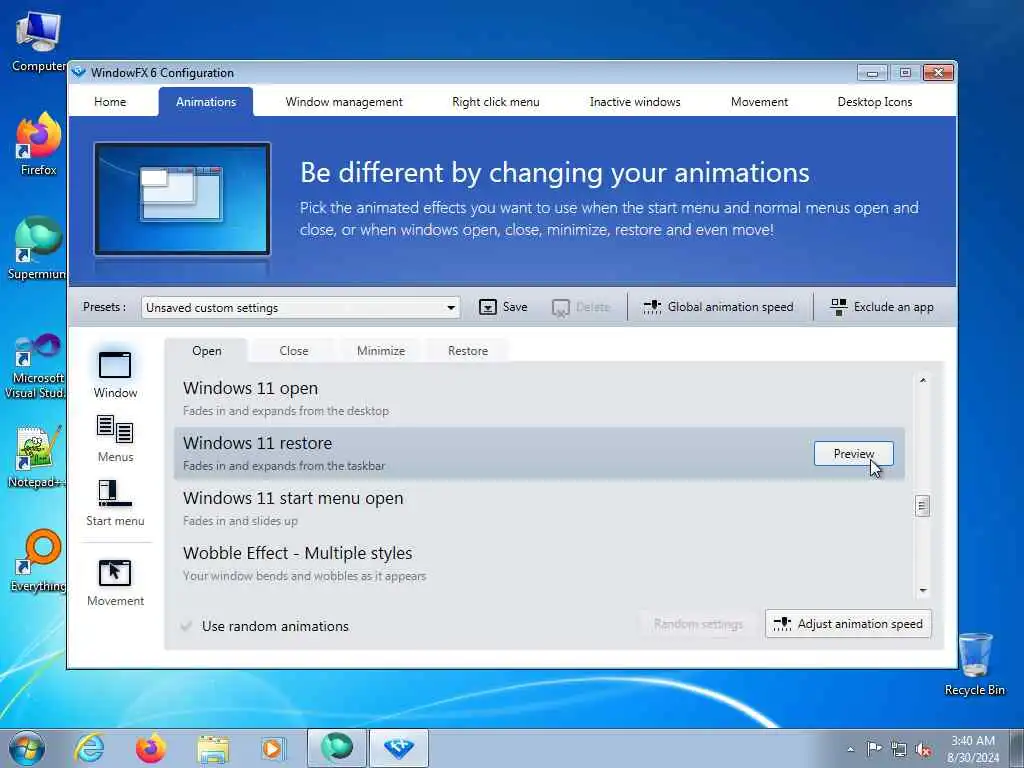Image resolution: width=1024 pixels, height=768 pixels.
Task: Click the animation preview monitor thumbnail
Action: point(182,199)
